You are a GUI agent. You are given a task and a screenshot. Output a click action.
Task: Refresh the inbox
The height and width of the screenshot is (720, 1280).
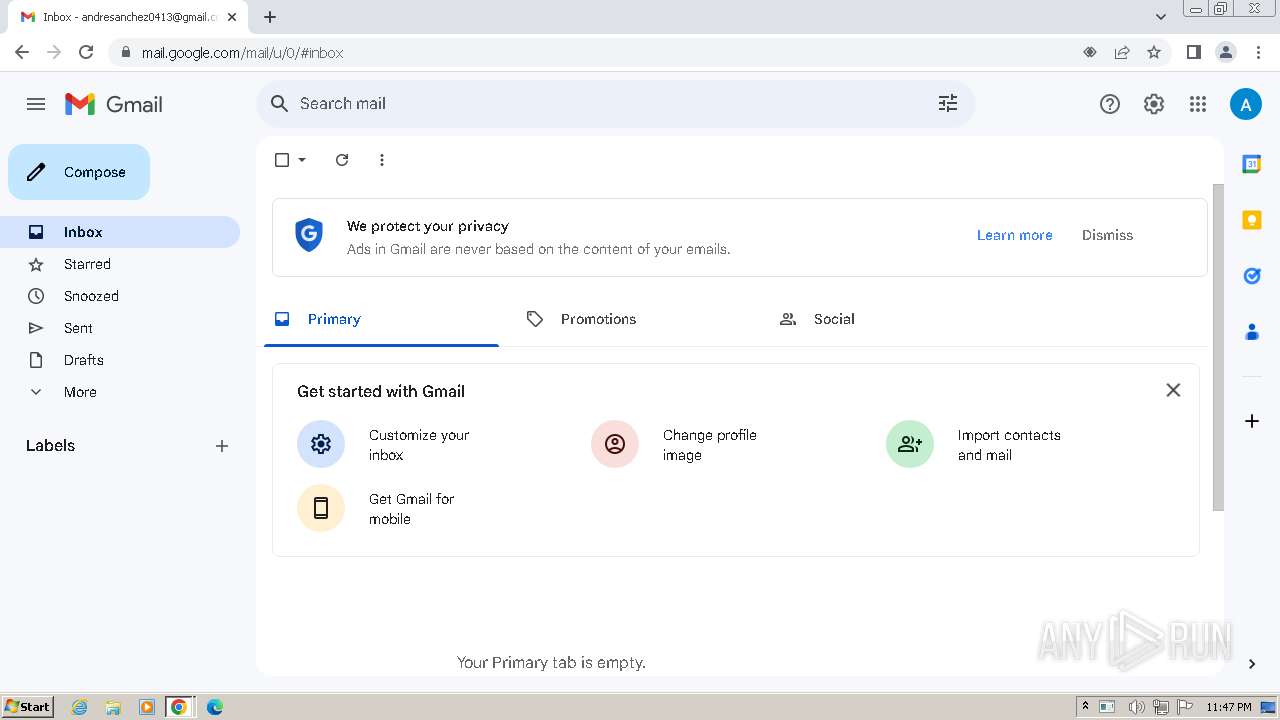point(342,160)
